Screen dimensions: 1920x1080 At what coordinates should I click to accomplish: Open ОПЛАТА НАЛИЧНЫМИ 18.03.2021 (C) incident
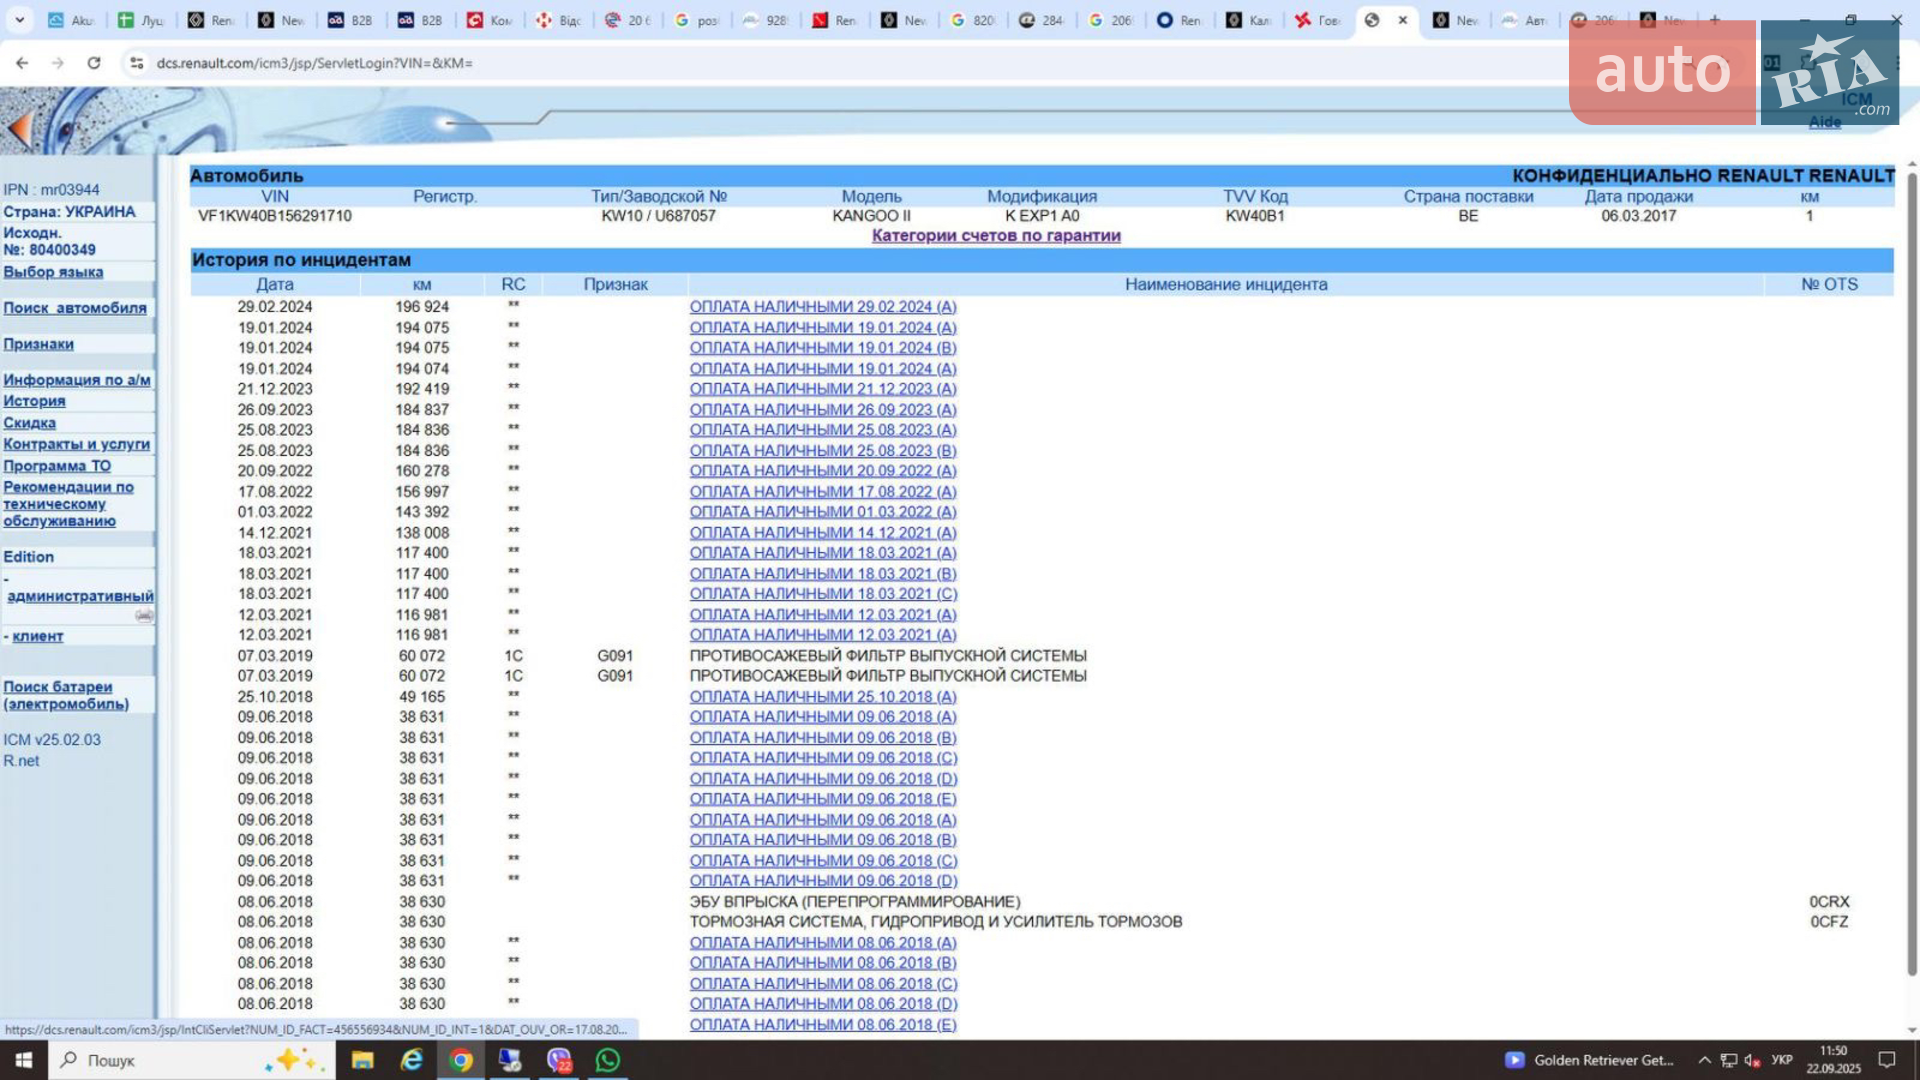[823, 594]
